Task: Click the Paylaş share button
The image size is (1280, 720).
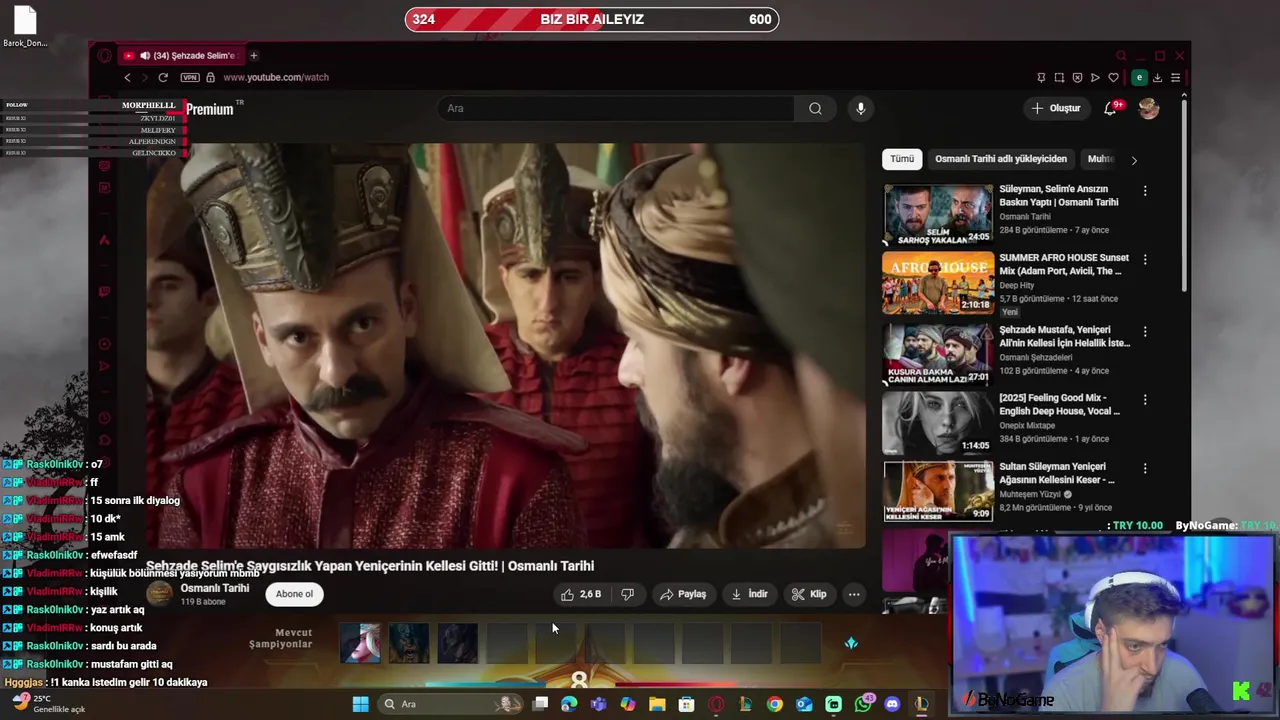Action: click(x=683, y=594)
